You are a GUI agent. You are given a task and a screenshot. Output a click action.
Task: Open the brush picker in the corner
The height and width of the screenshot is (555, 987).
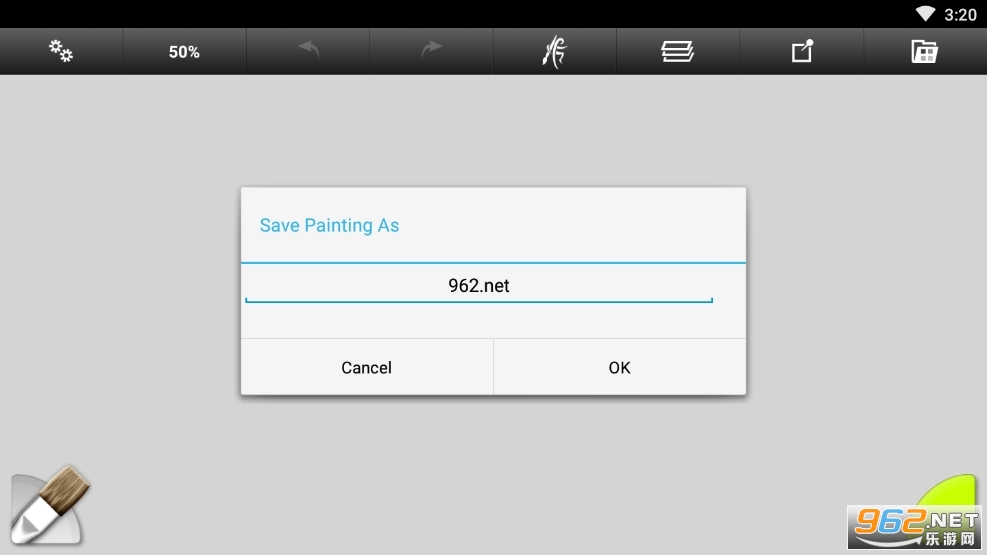pyautogui.click(x=50, y=505)
